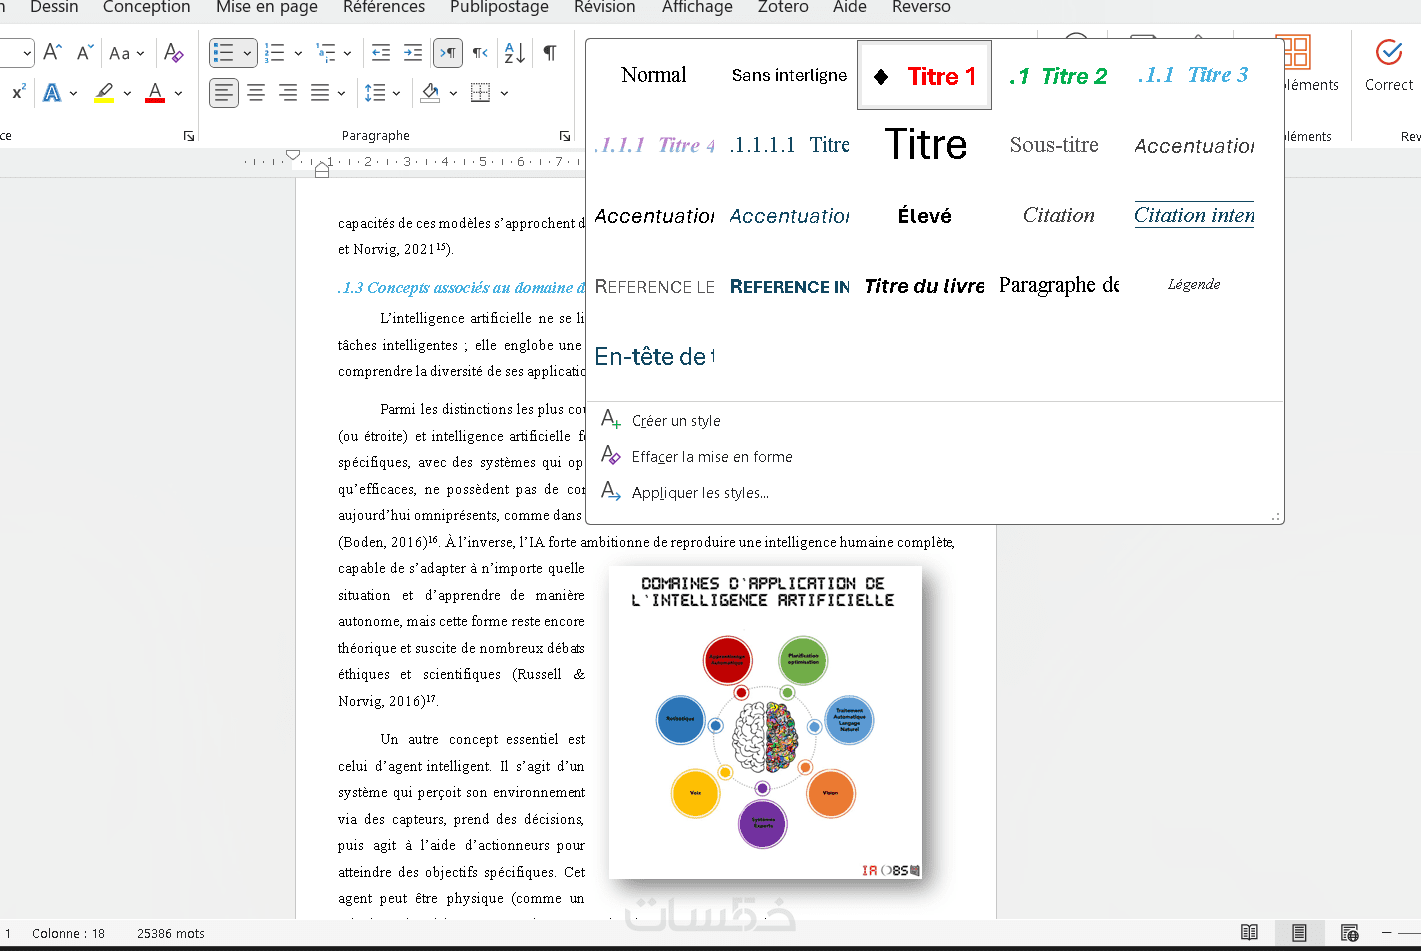Click the Légende style in gallery

(1194, 285)
